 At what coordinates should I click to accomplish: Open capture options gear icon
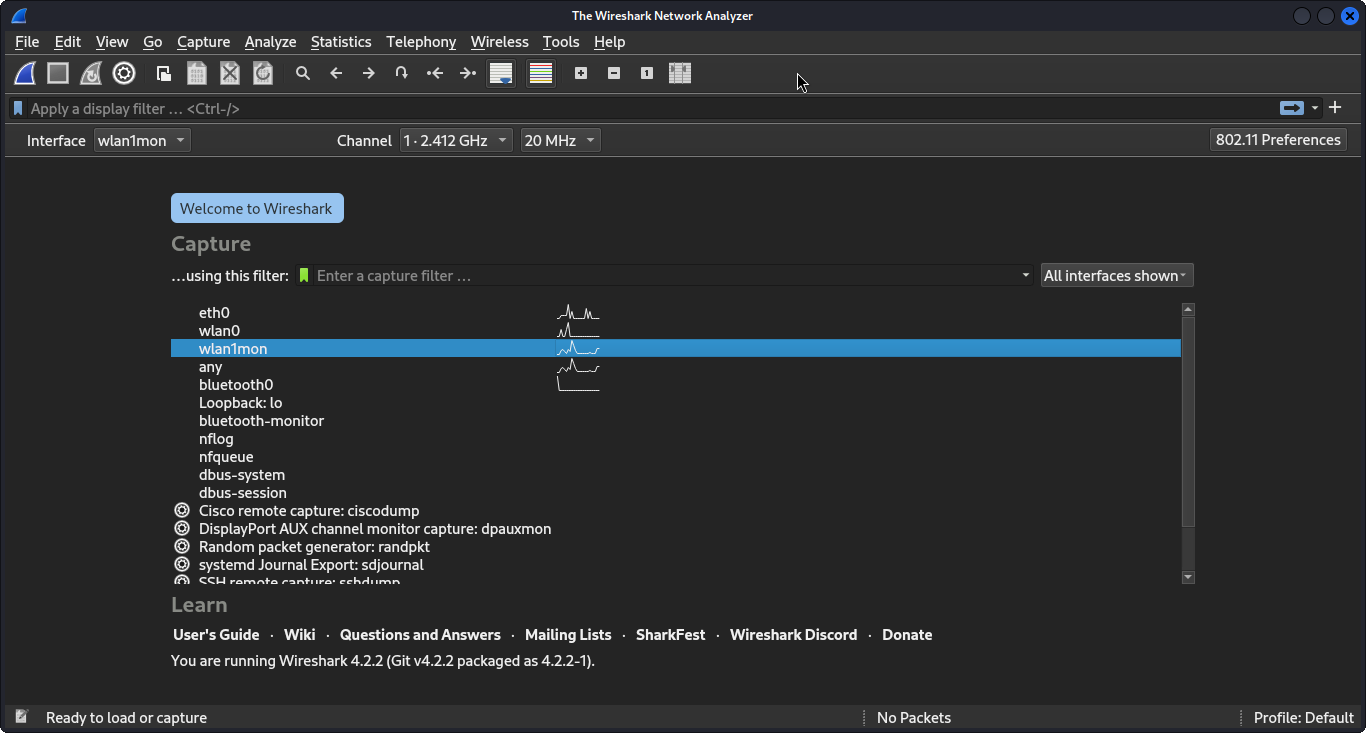124,73
